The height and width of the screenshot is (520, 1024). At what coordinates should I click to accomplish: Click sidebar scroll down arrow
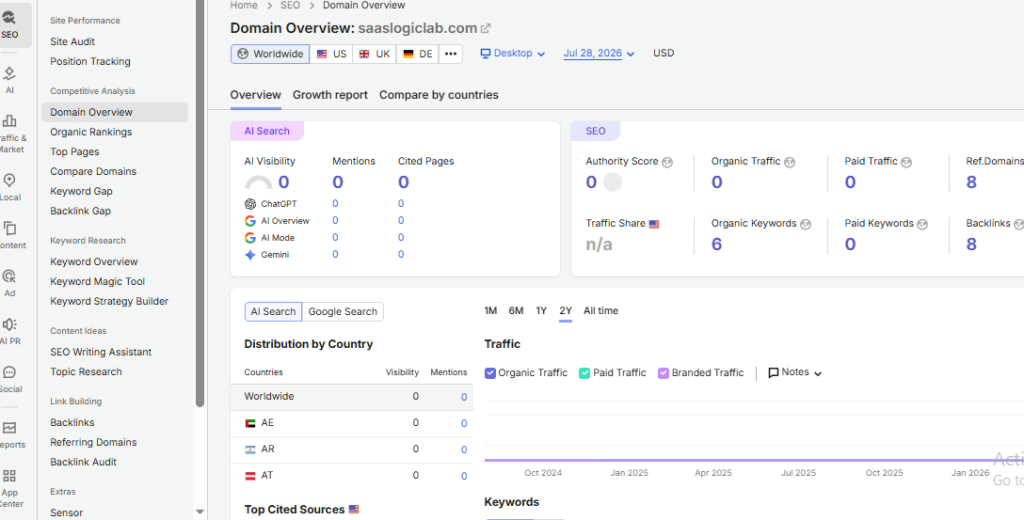[x=200, y=512]
